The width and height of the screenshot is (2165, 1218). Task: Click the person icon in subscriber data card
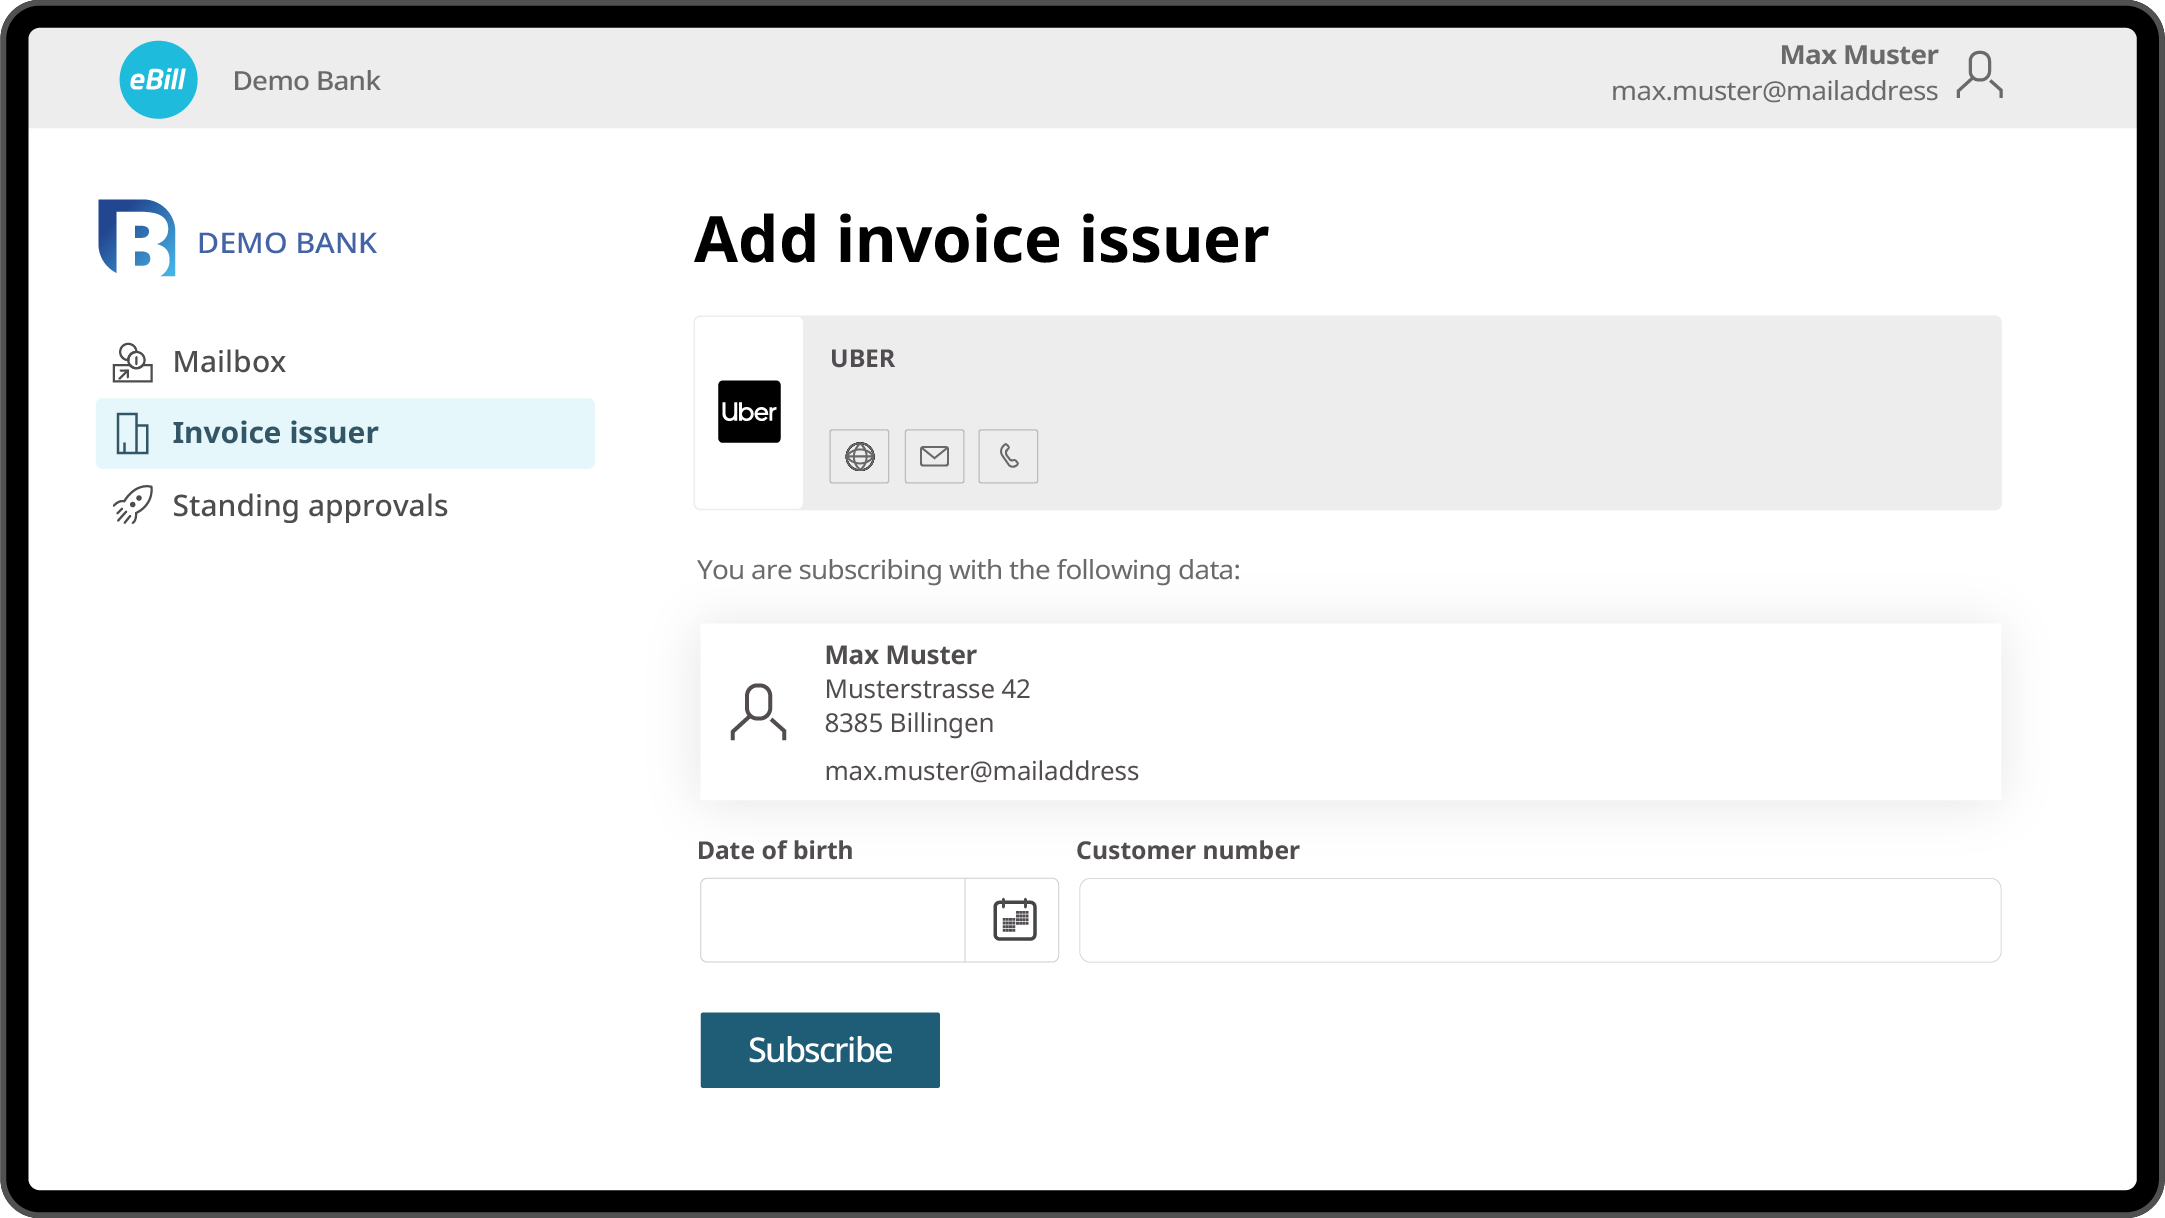758,711
